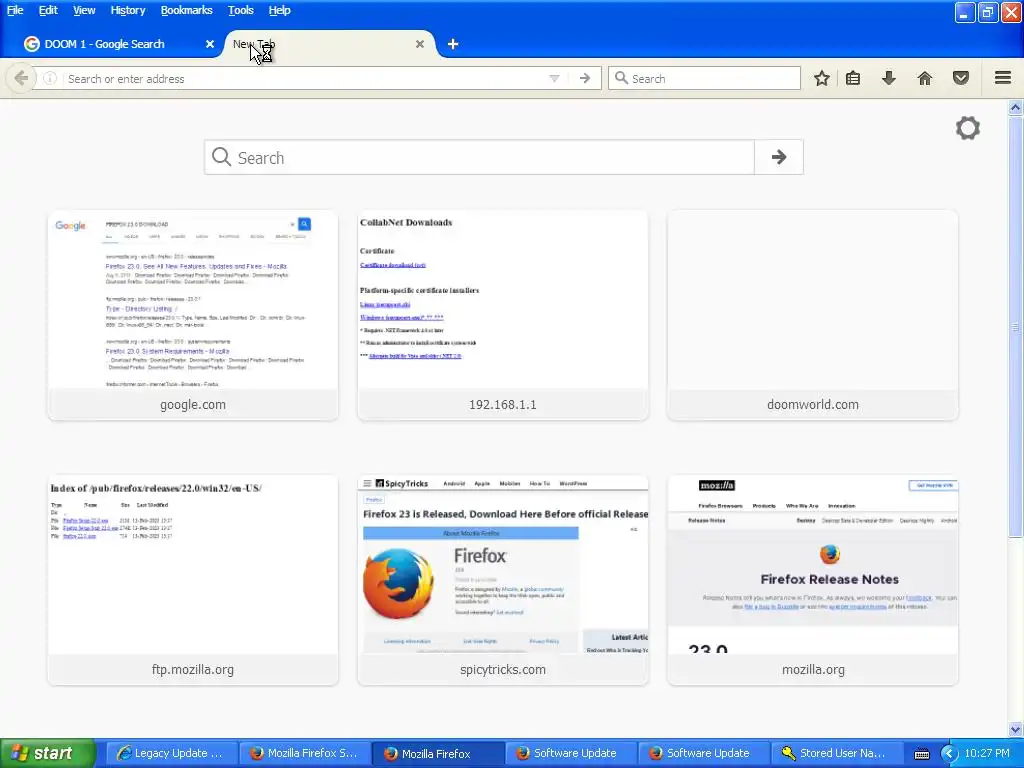Open the mozilla.org top site tile
The image size is (1024, 768).
coord(812,580)
